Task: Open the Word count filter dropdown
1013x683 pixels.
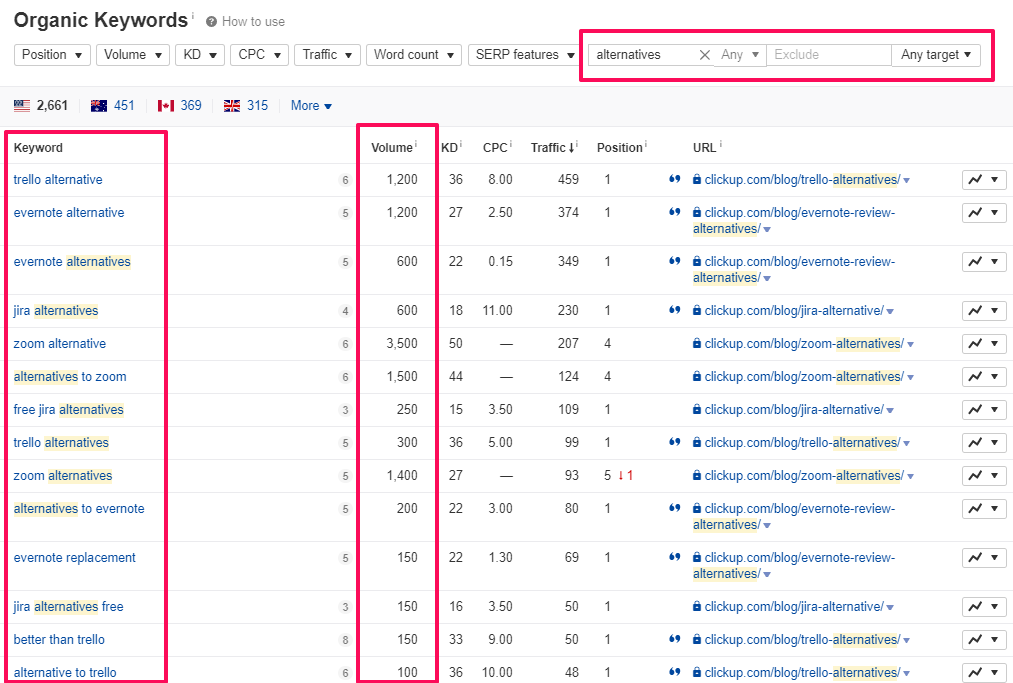Action: click(x=413, y=55)
